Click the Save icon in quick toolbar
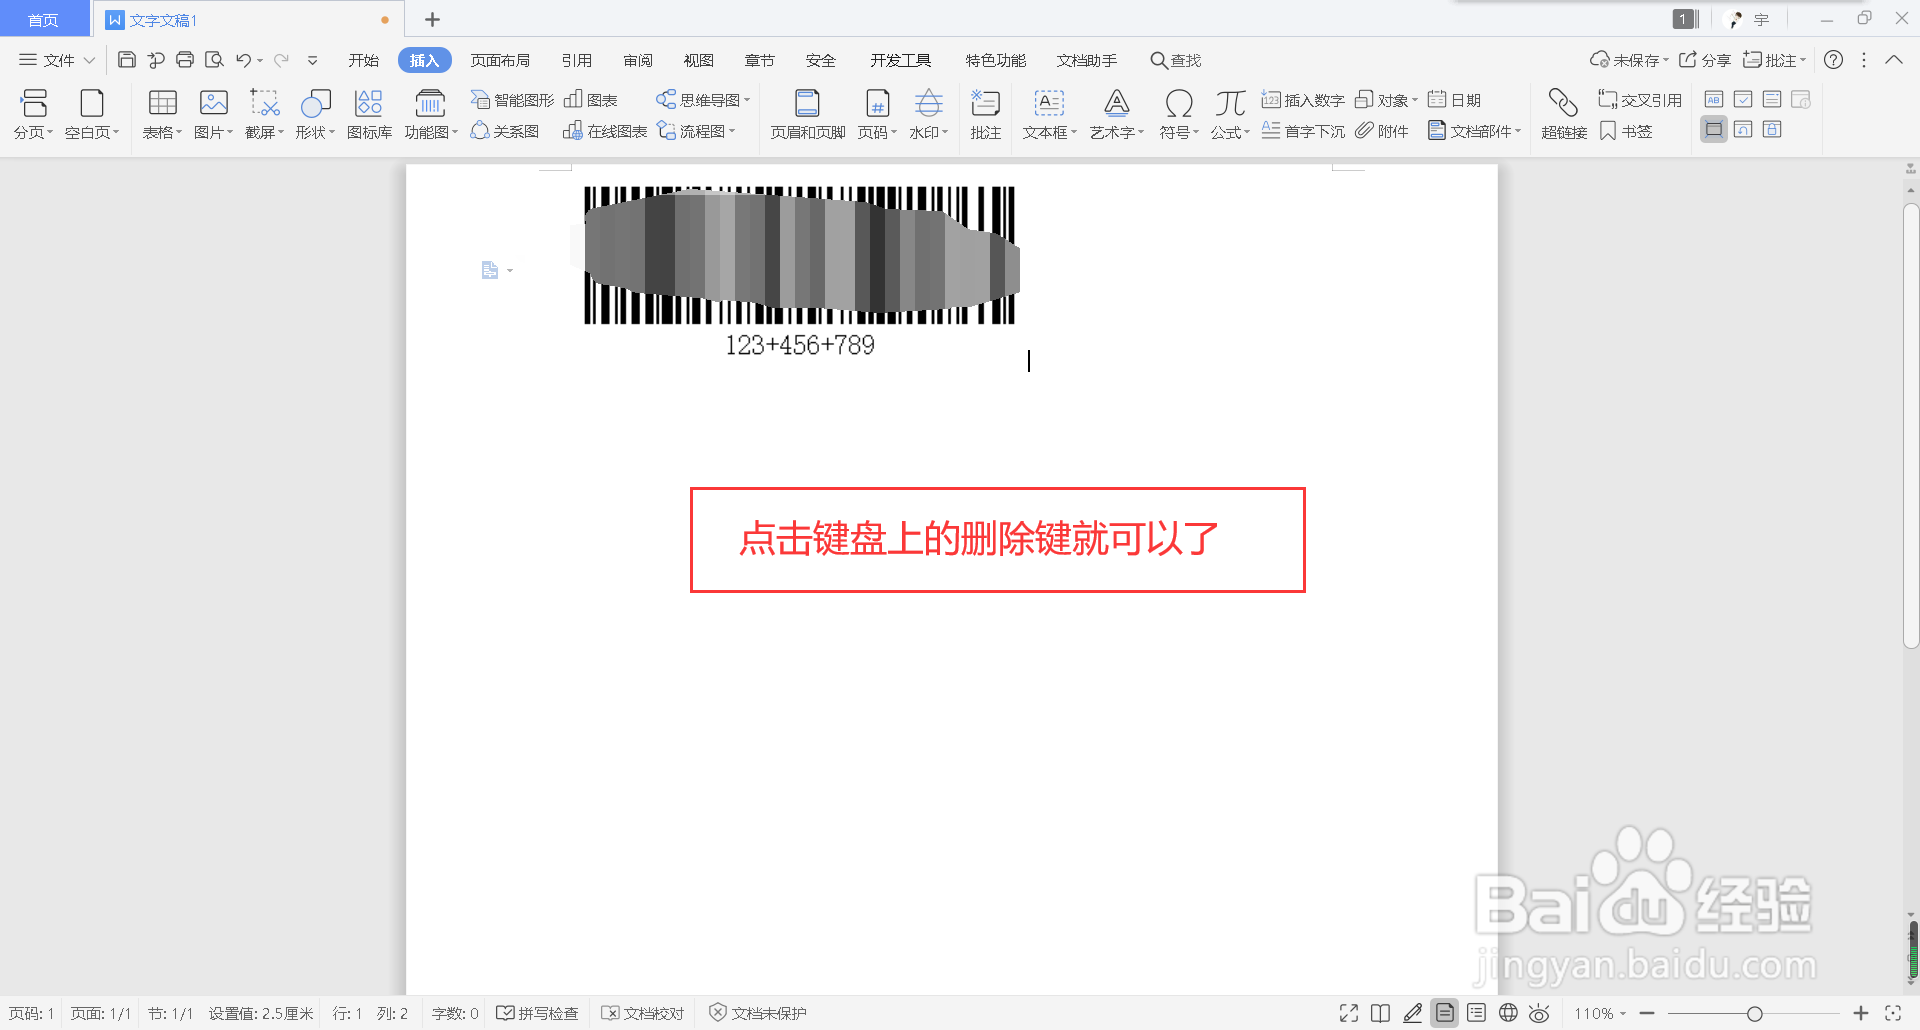The height and width of the screenshot is (1030, 1920). point(127,60)
